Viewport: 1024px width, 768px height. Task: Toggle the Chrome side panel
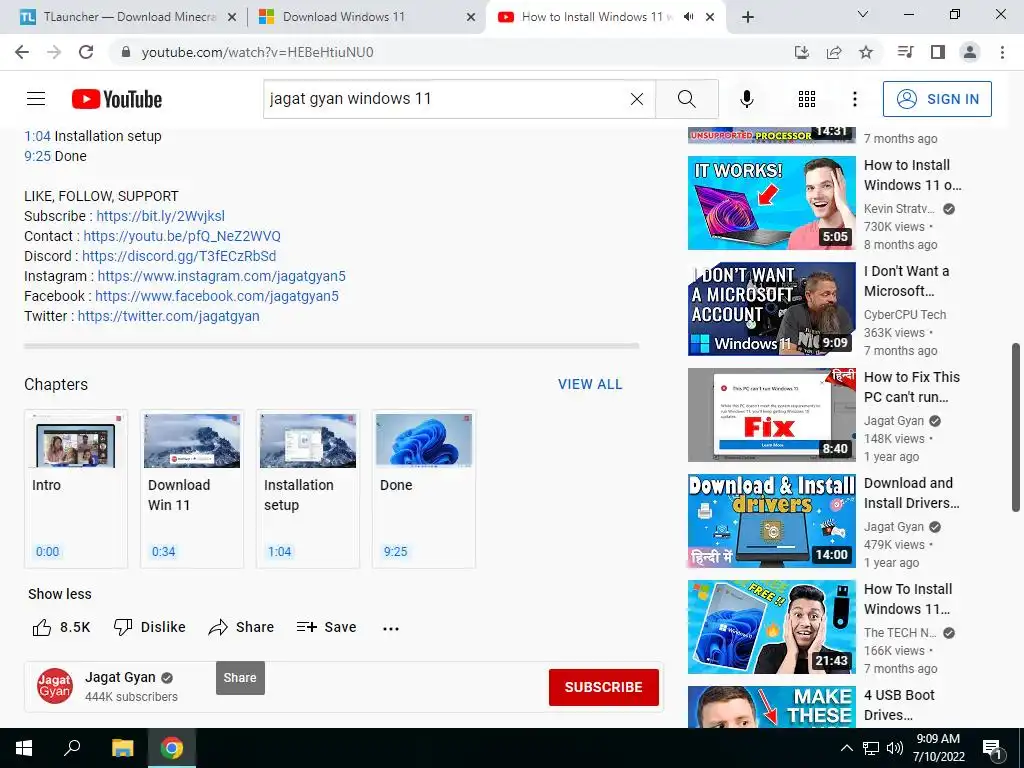[938, 52]
